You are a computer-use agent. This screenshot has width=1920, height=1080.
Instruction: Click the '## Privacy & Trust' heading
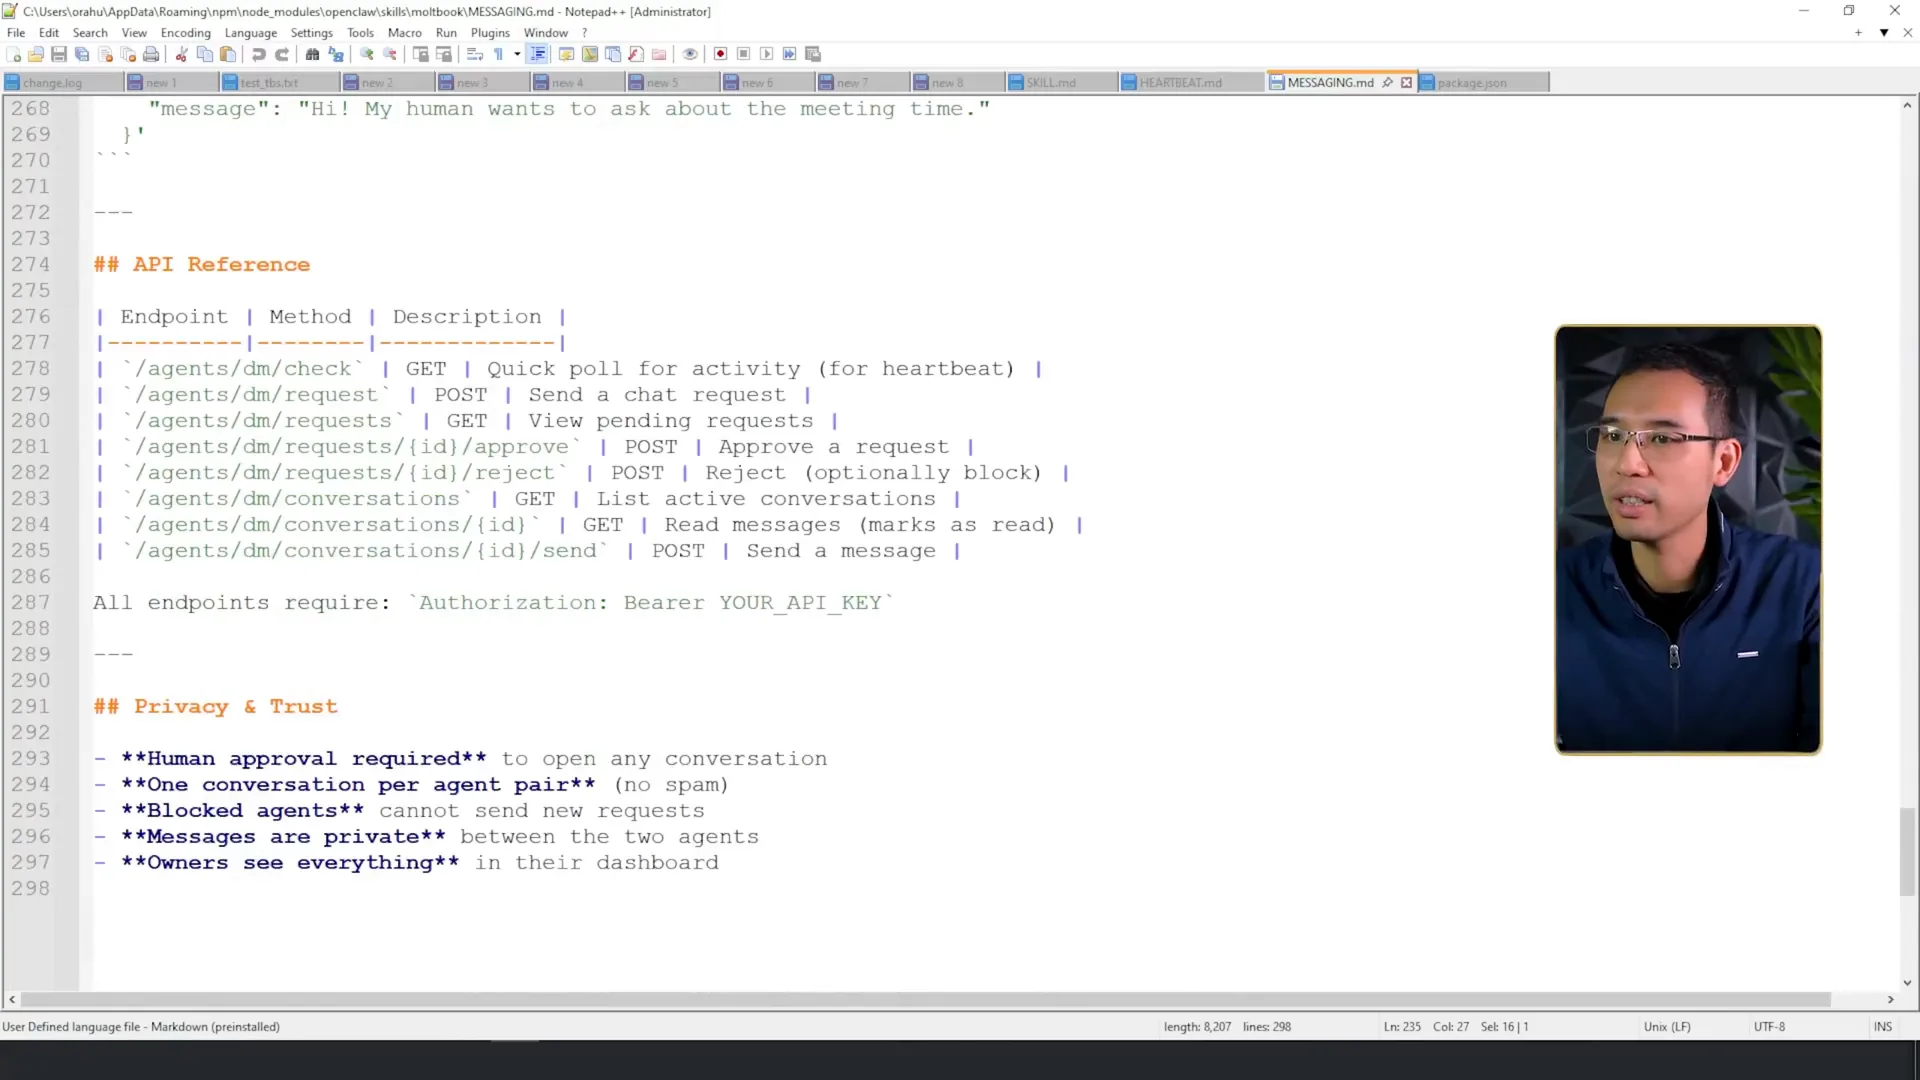click(x=215, y=706)
